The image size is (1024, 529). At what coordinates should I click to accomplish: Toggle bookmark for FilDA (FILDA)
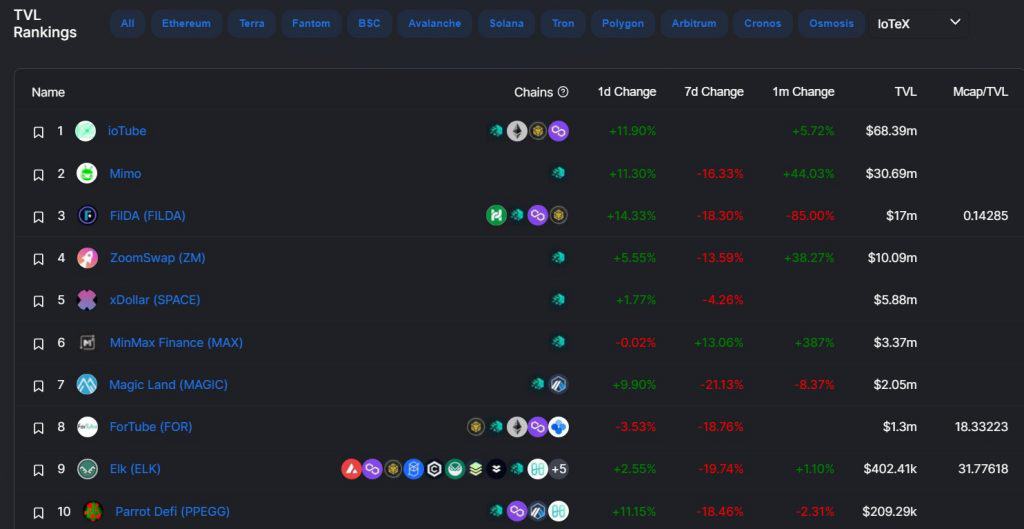tap(39, 217)
